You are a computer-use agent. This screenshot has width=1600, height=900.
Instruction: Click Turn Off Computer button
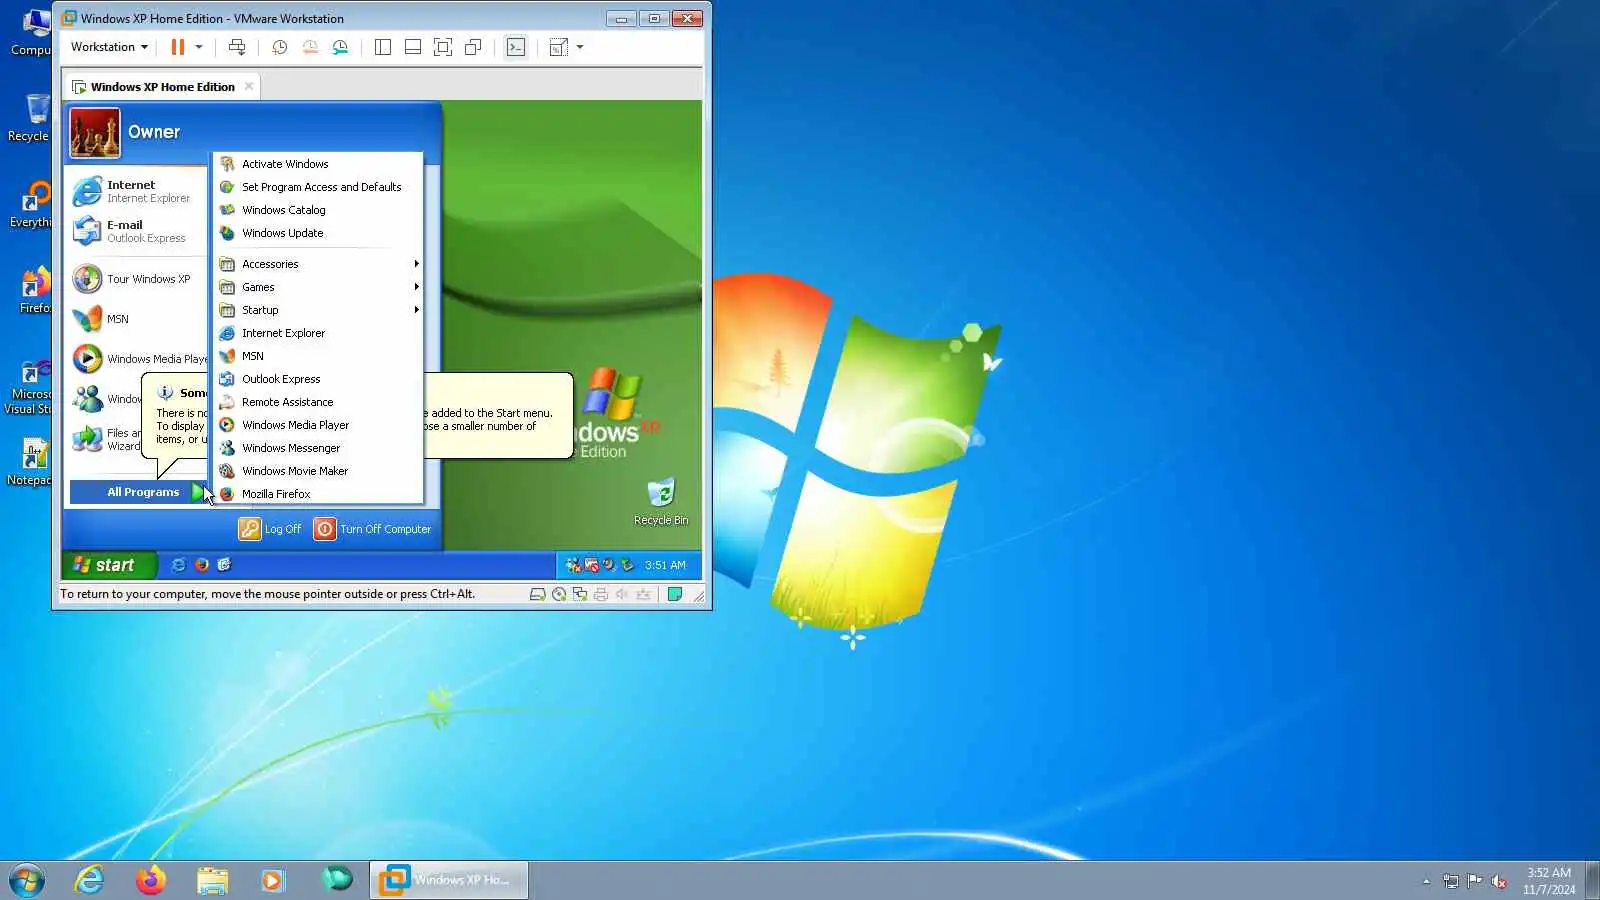click(373, 529)
